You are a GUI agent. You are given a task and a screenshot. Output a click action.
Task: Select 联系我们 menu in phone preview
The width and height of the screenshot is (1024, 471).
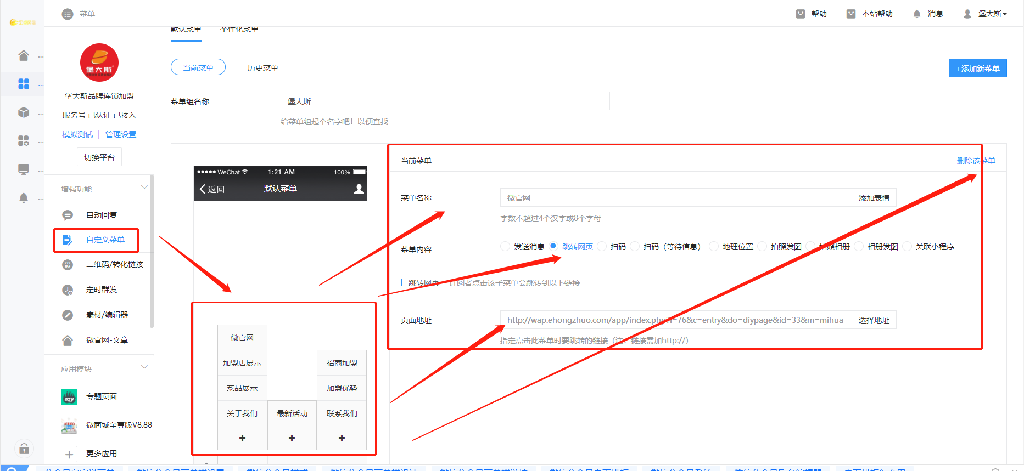[x=342, y=414]
